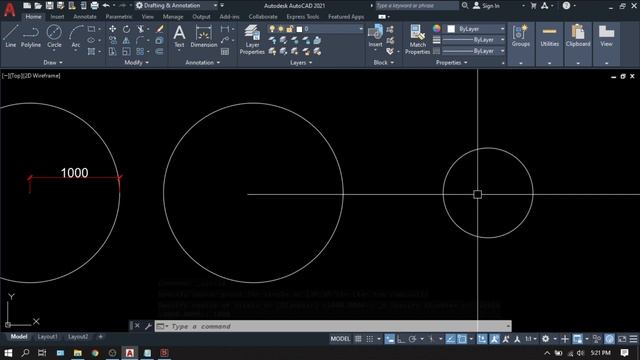Click MODEL space button in status bar

pos(340,339)
